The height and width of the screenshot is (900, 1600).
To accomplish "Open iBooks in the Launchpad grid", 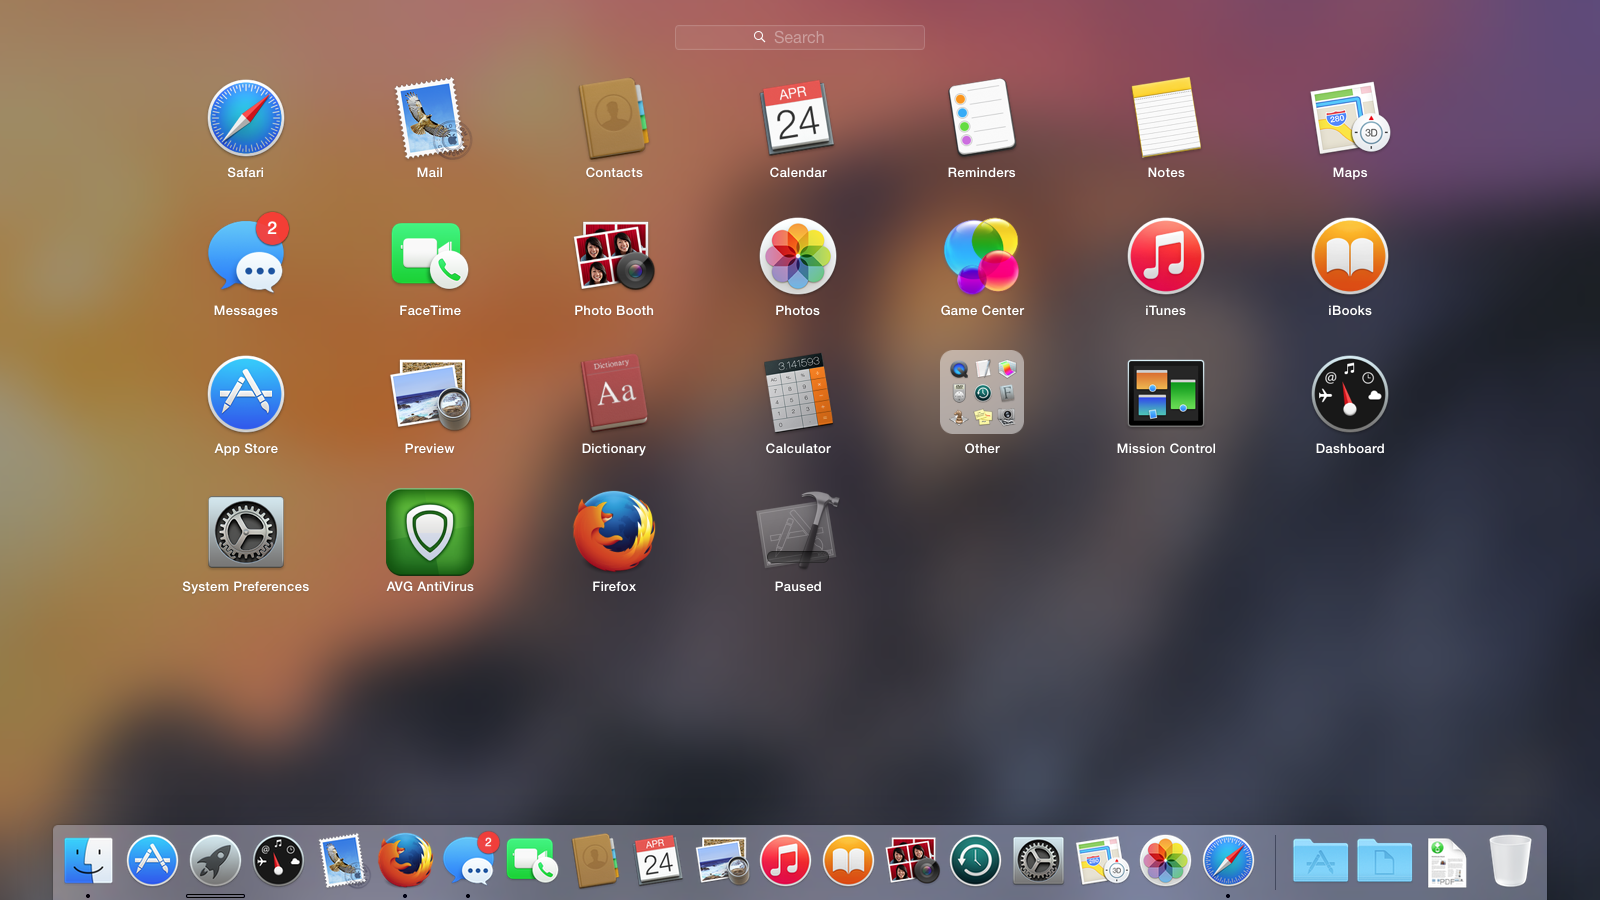I will pyautogui.click(x=1350, y=256).
